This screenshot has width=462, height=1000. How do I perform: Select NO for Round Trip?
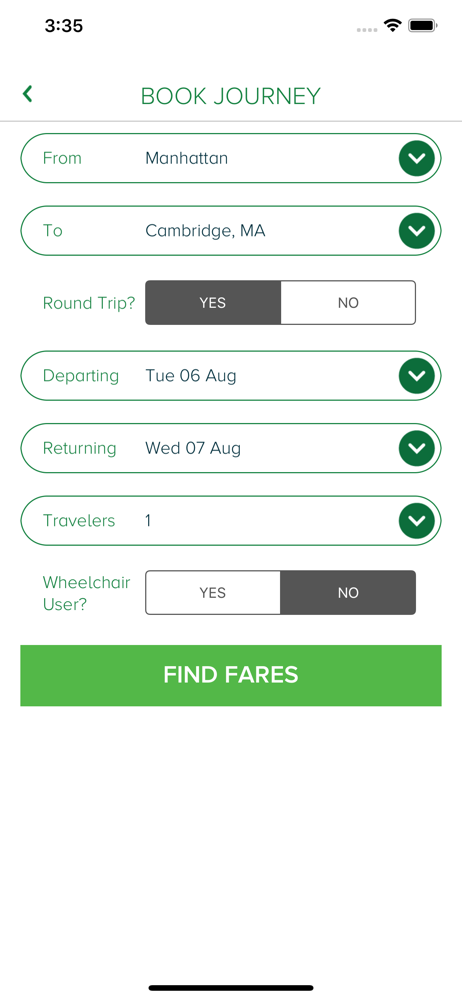tap(348, 303)
